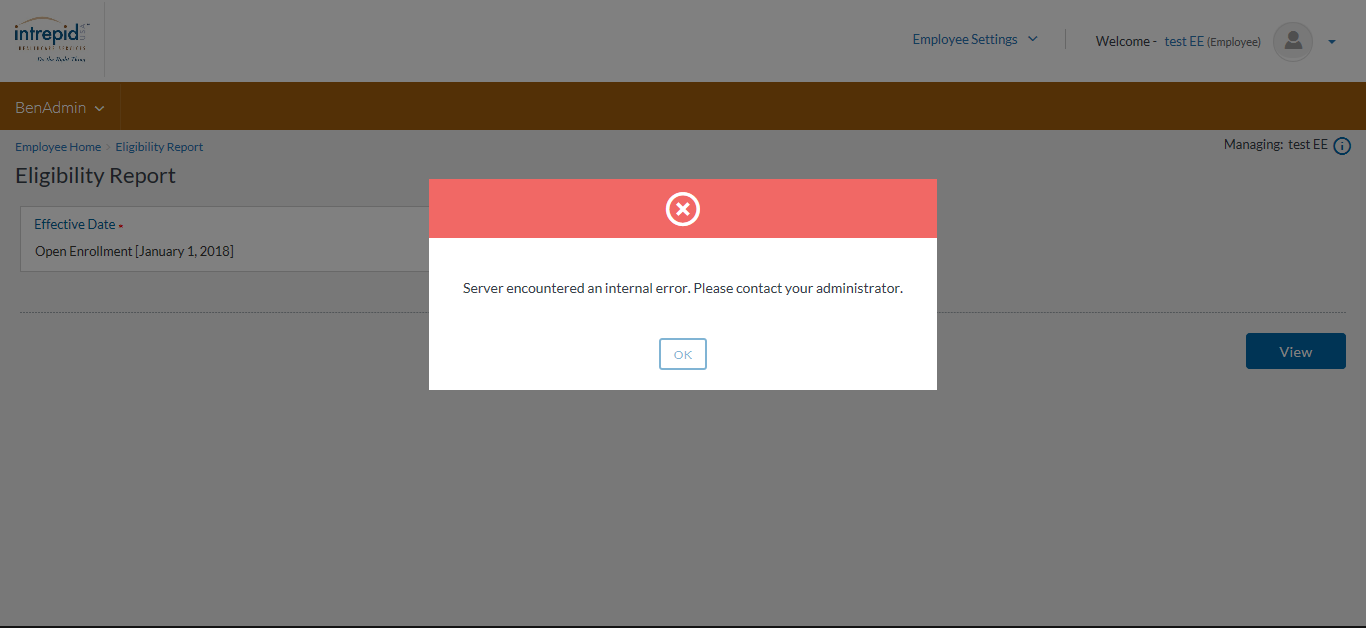
Task: Click the chevron beside Employee Settings
Action: pos(1033,40)
